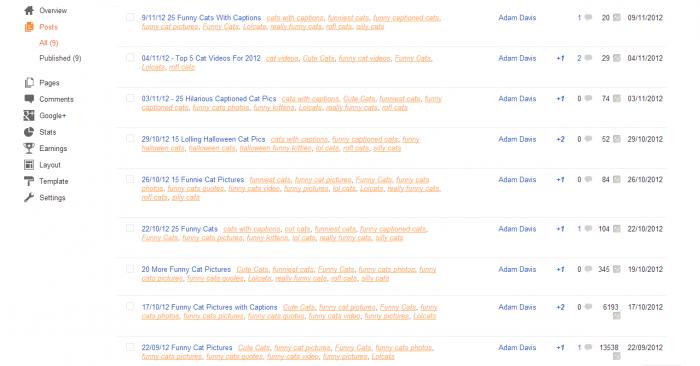Click comment bubble of 22/10/12 25 Funny Cats
This screenshot has width=700, height=366.
[588, 229]
